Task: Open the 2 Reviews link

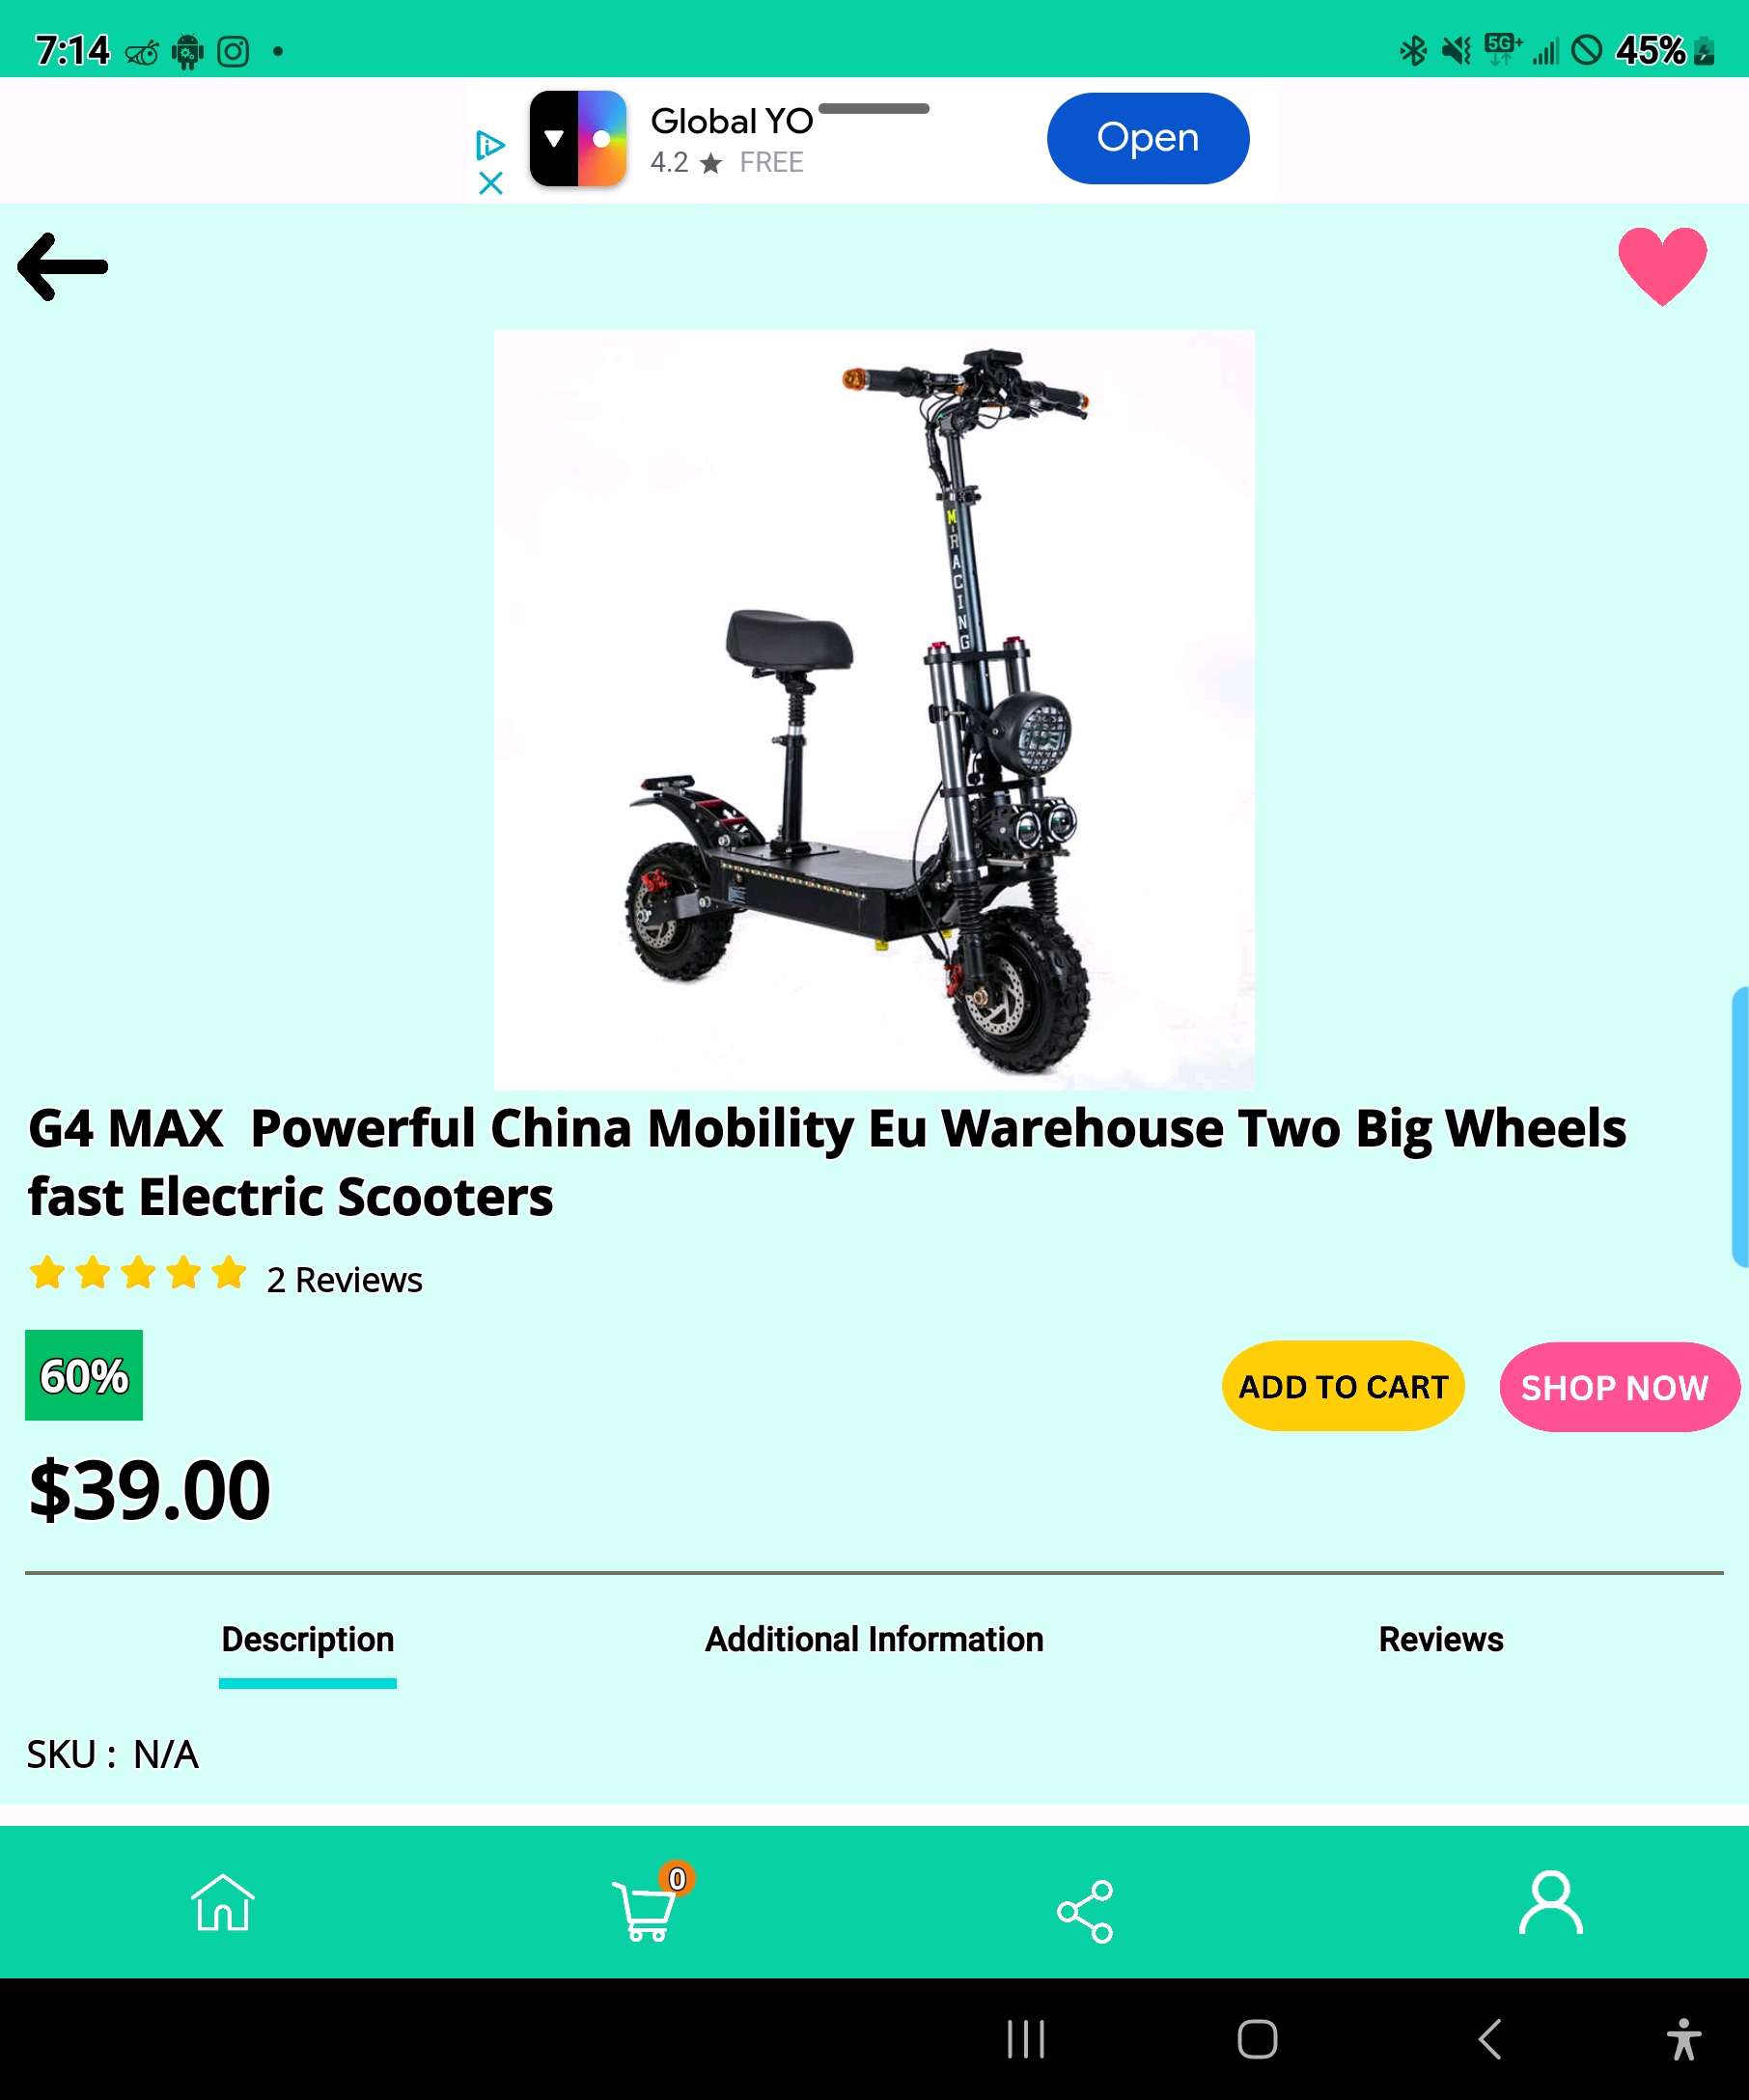Action: pos(345,1280)
